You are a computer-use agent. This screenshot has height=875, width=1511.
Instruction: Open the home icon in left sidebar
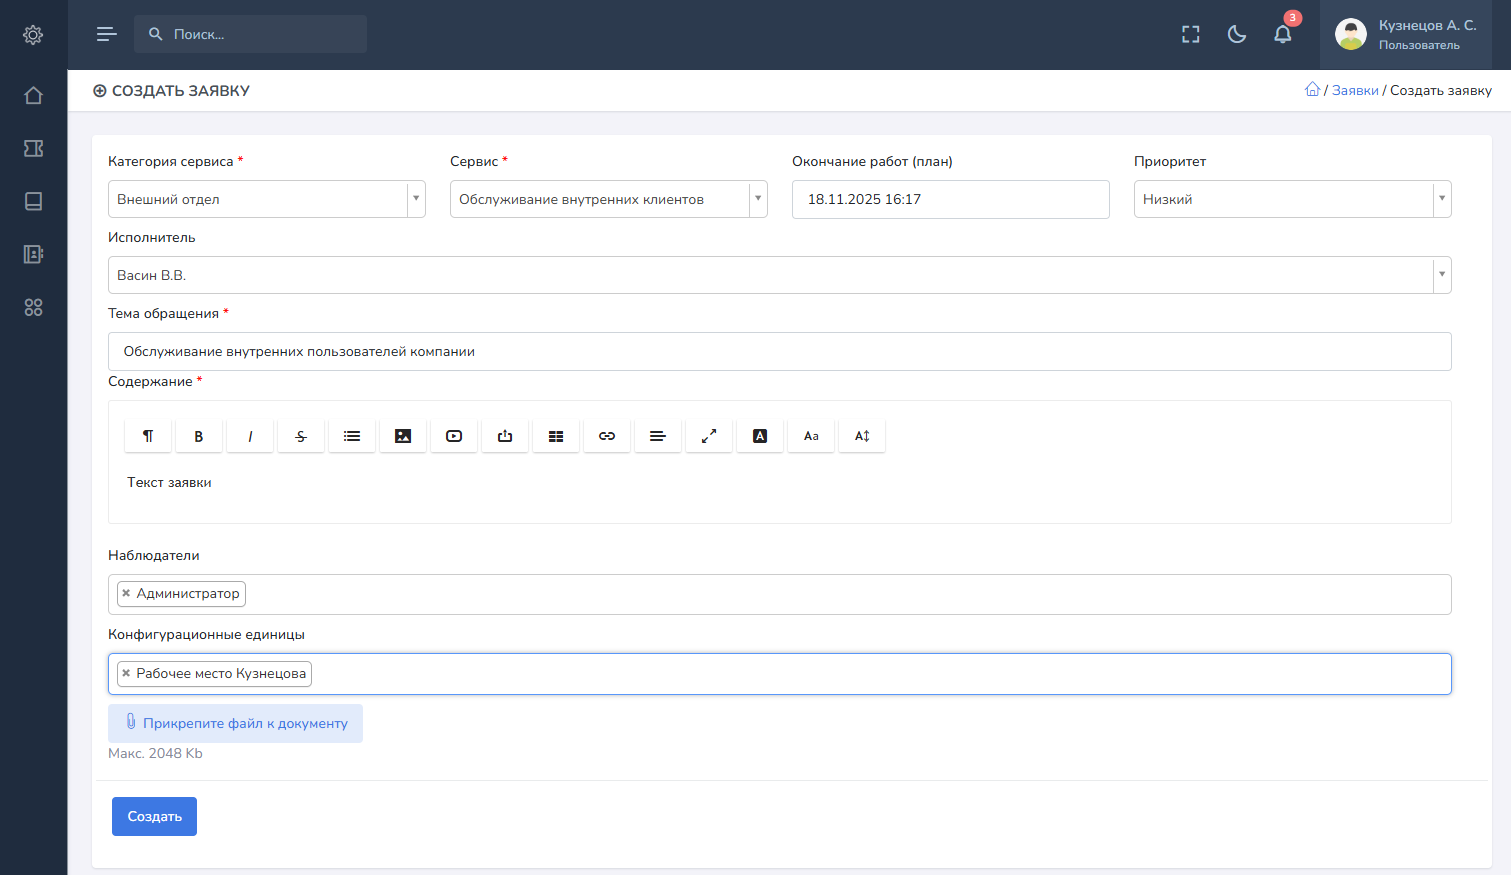[33, 95]
